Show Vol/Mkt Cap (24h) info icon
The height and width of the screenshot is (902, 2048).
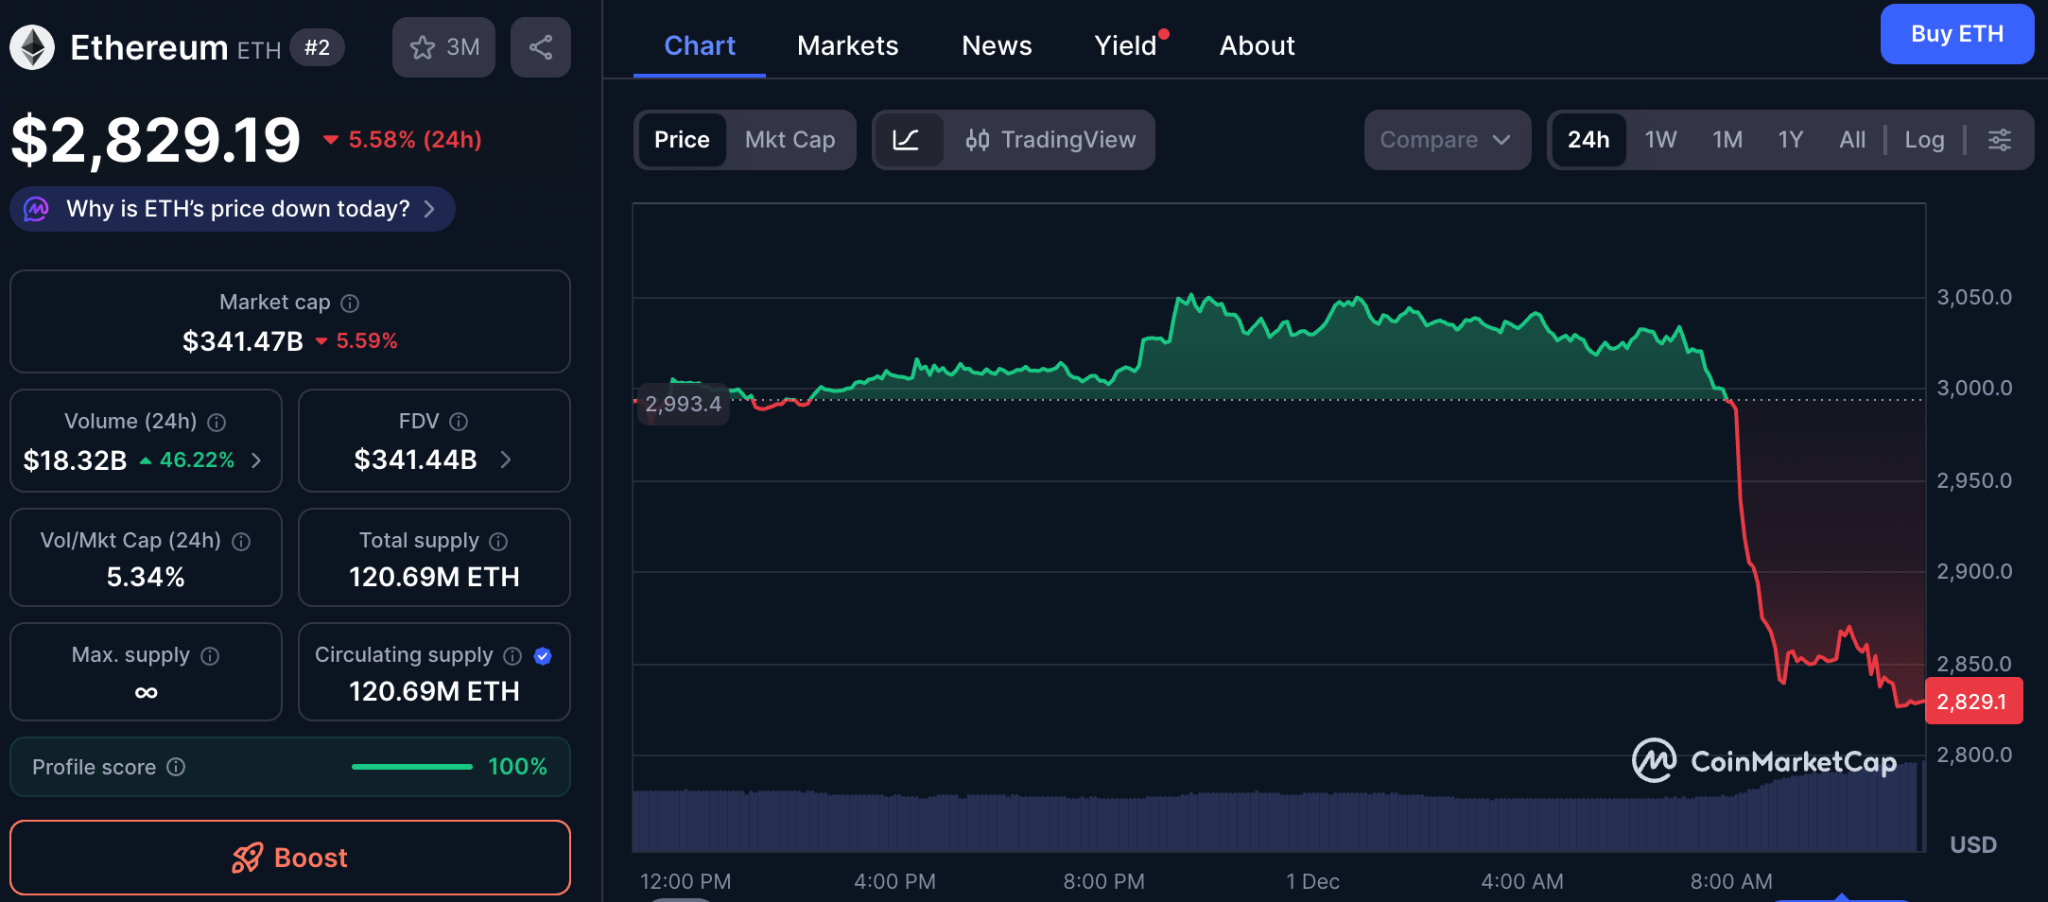click(241, 541)
